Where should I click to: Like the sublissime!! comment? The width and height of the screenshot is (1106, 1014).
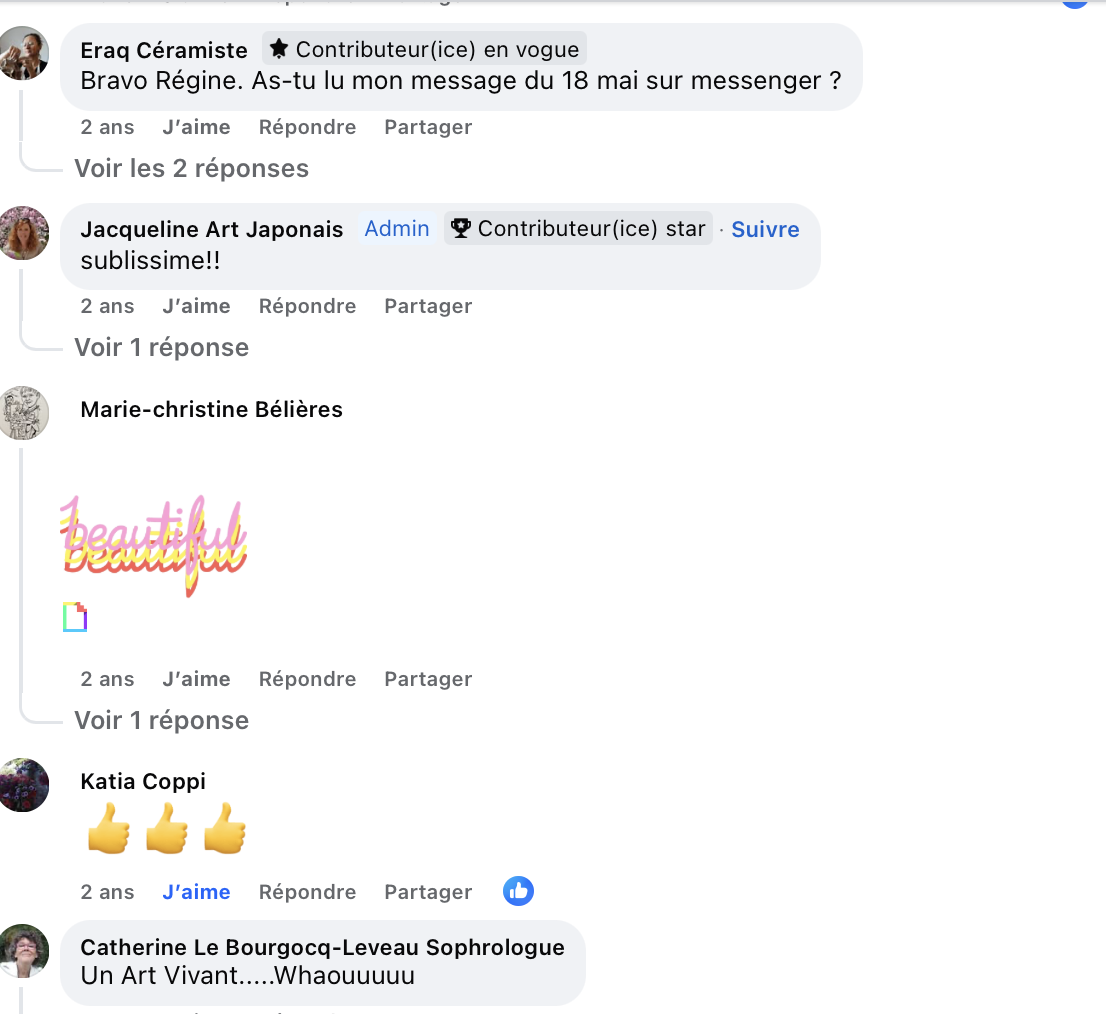pyautogui.click(x=196, y=306)
